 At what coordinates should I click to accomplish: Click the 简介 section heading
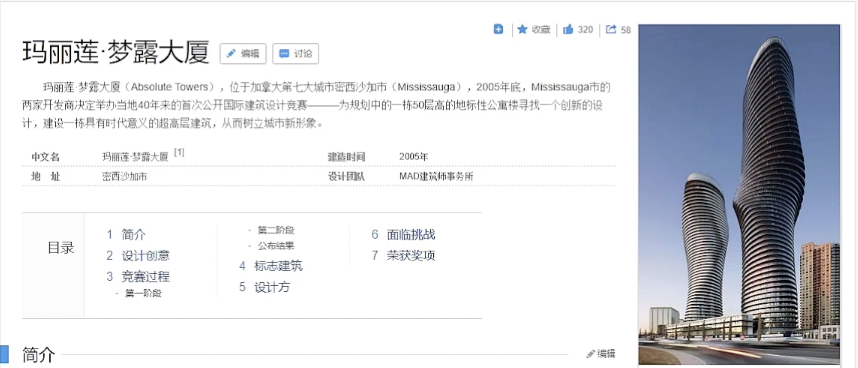pos(38,354)
